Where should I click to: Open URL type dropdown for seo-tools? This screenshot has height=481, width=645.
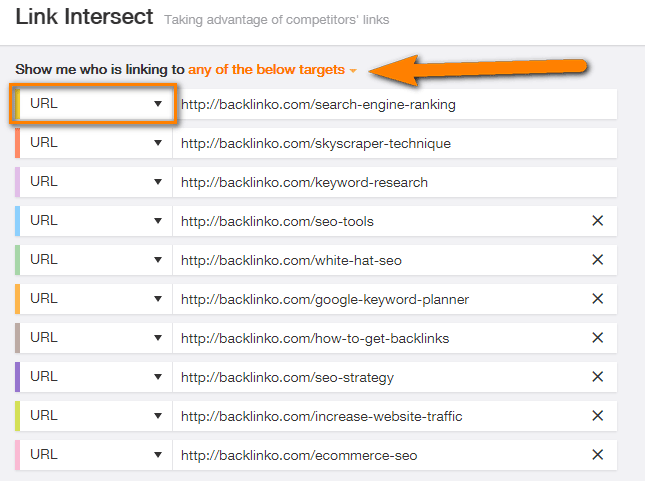click(x=95, y=221)
